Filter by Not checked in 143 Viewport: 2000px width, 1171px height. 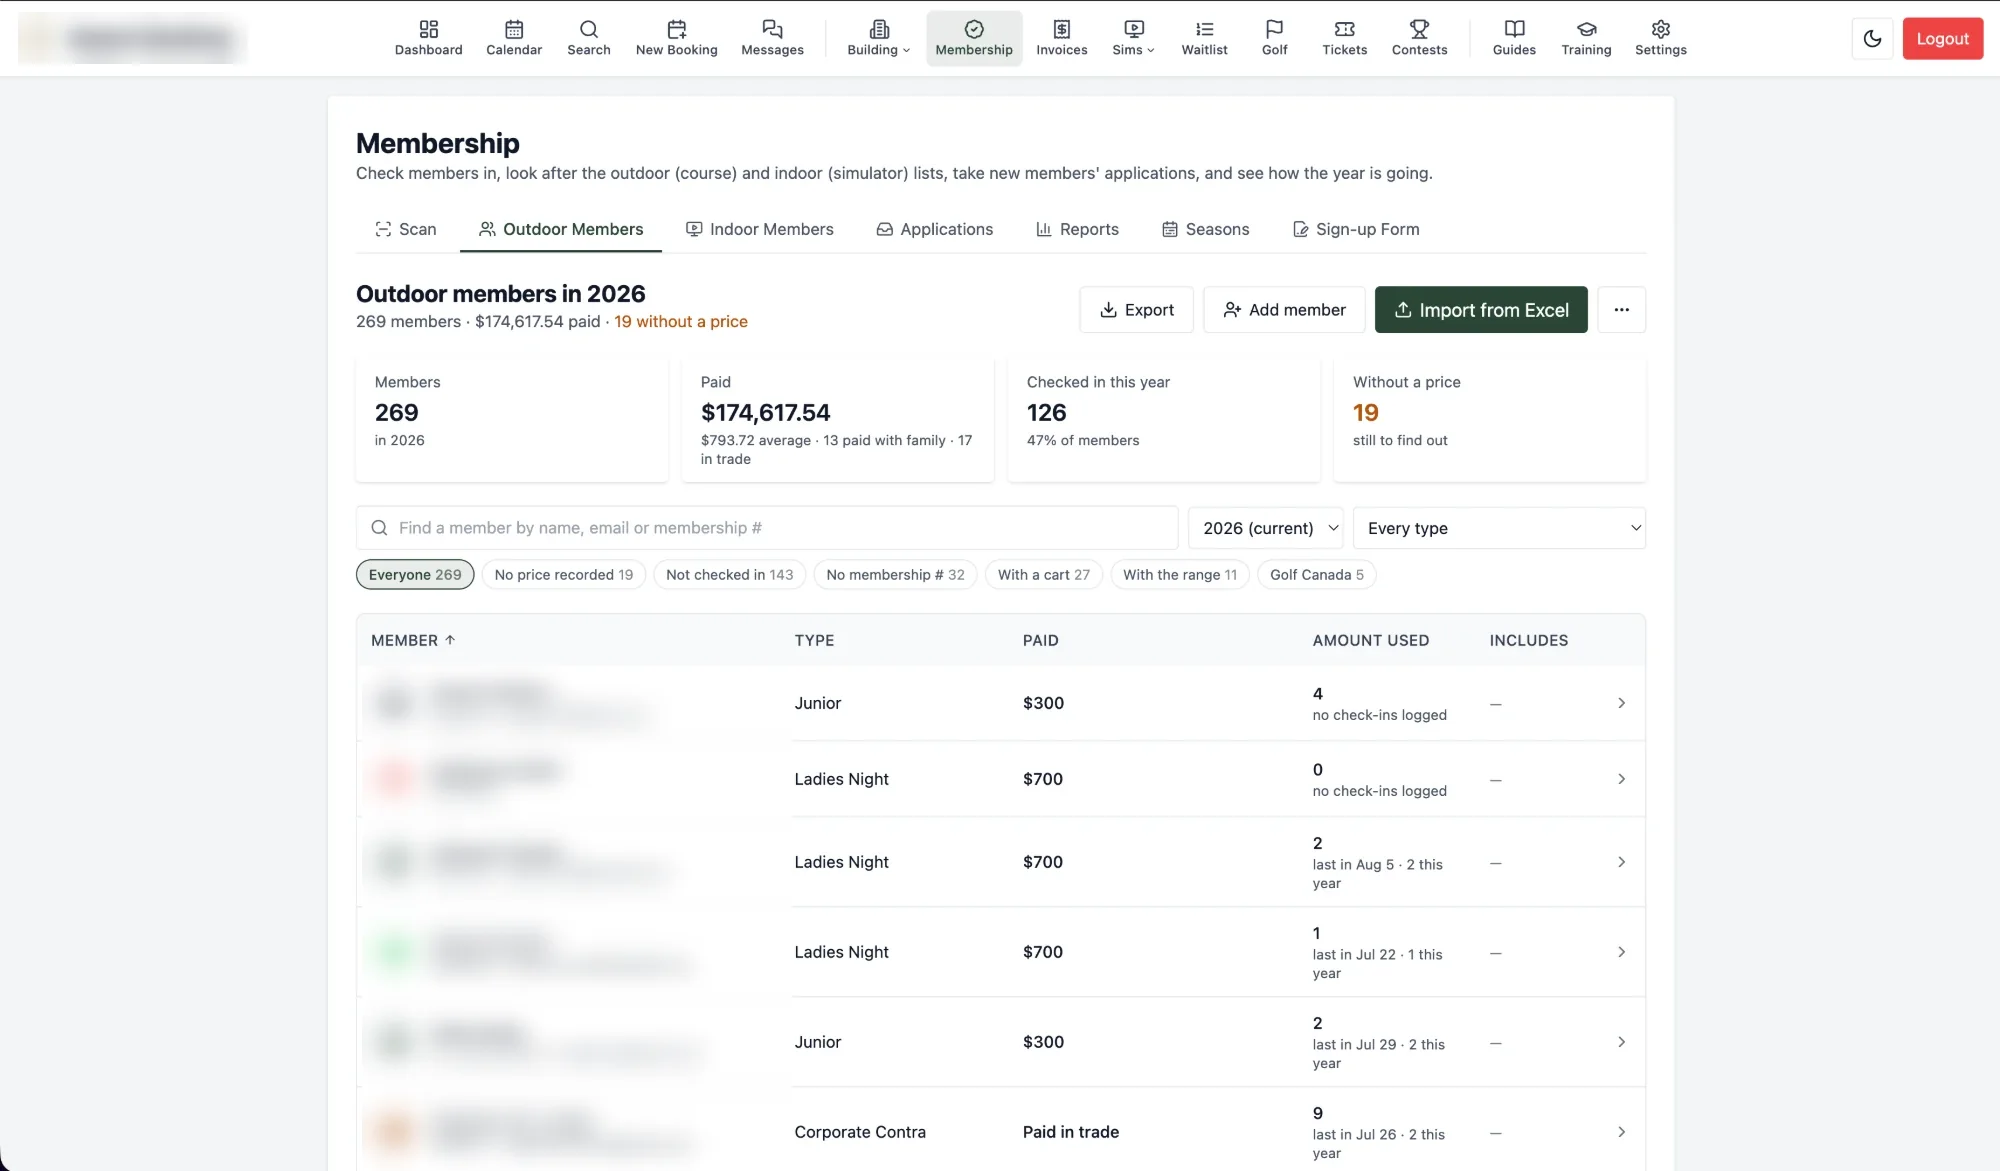[729, 575]
